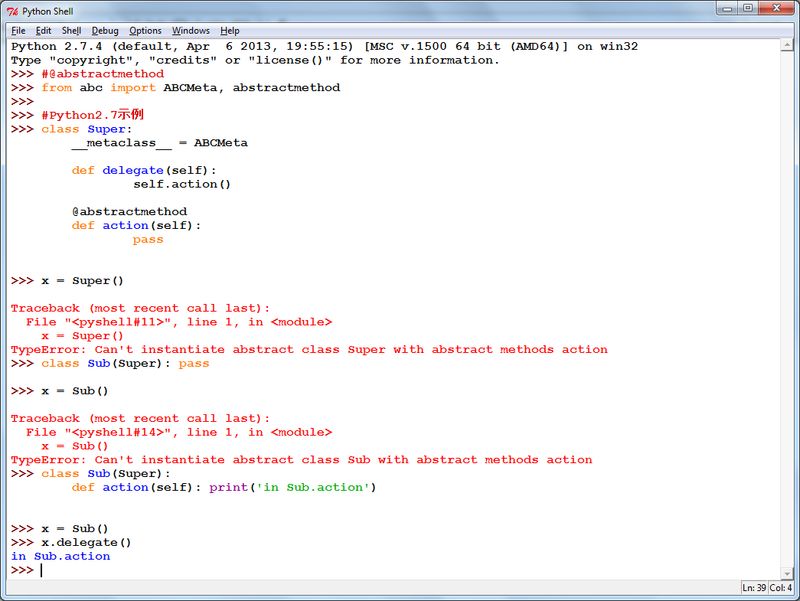Open the Edit menu
Viewport: 800px width, 601px height.
pyautogui.click(x=43, y=31)
